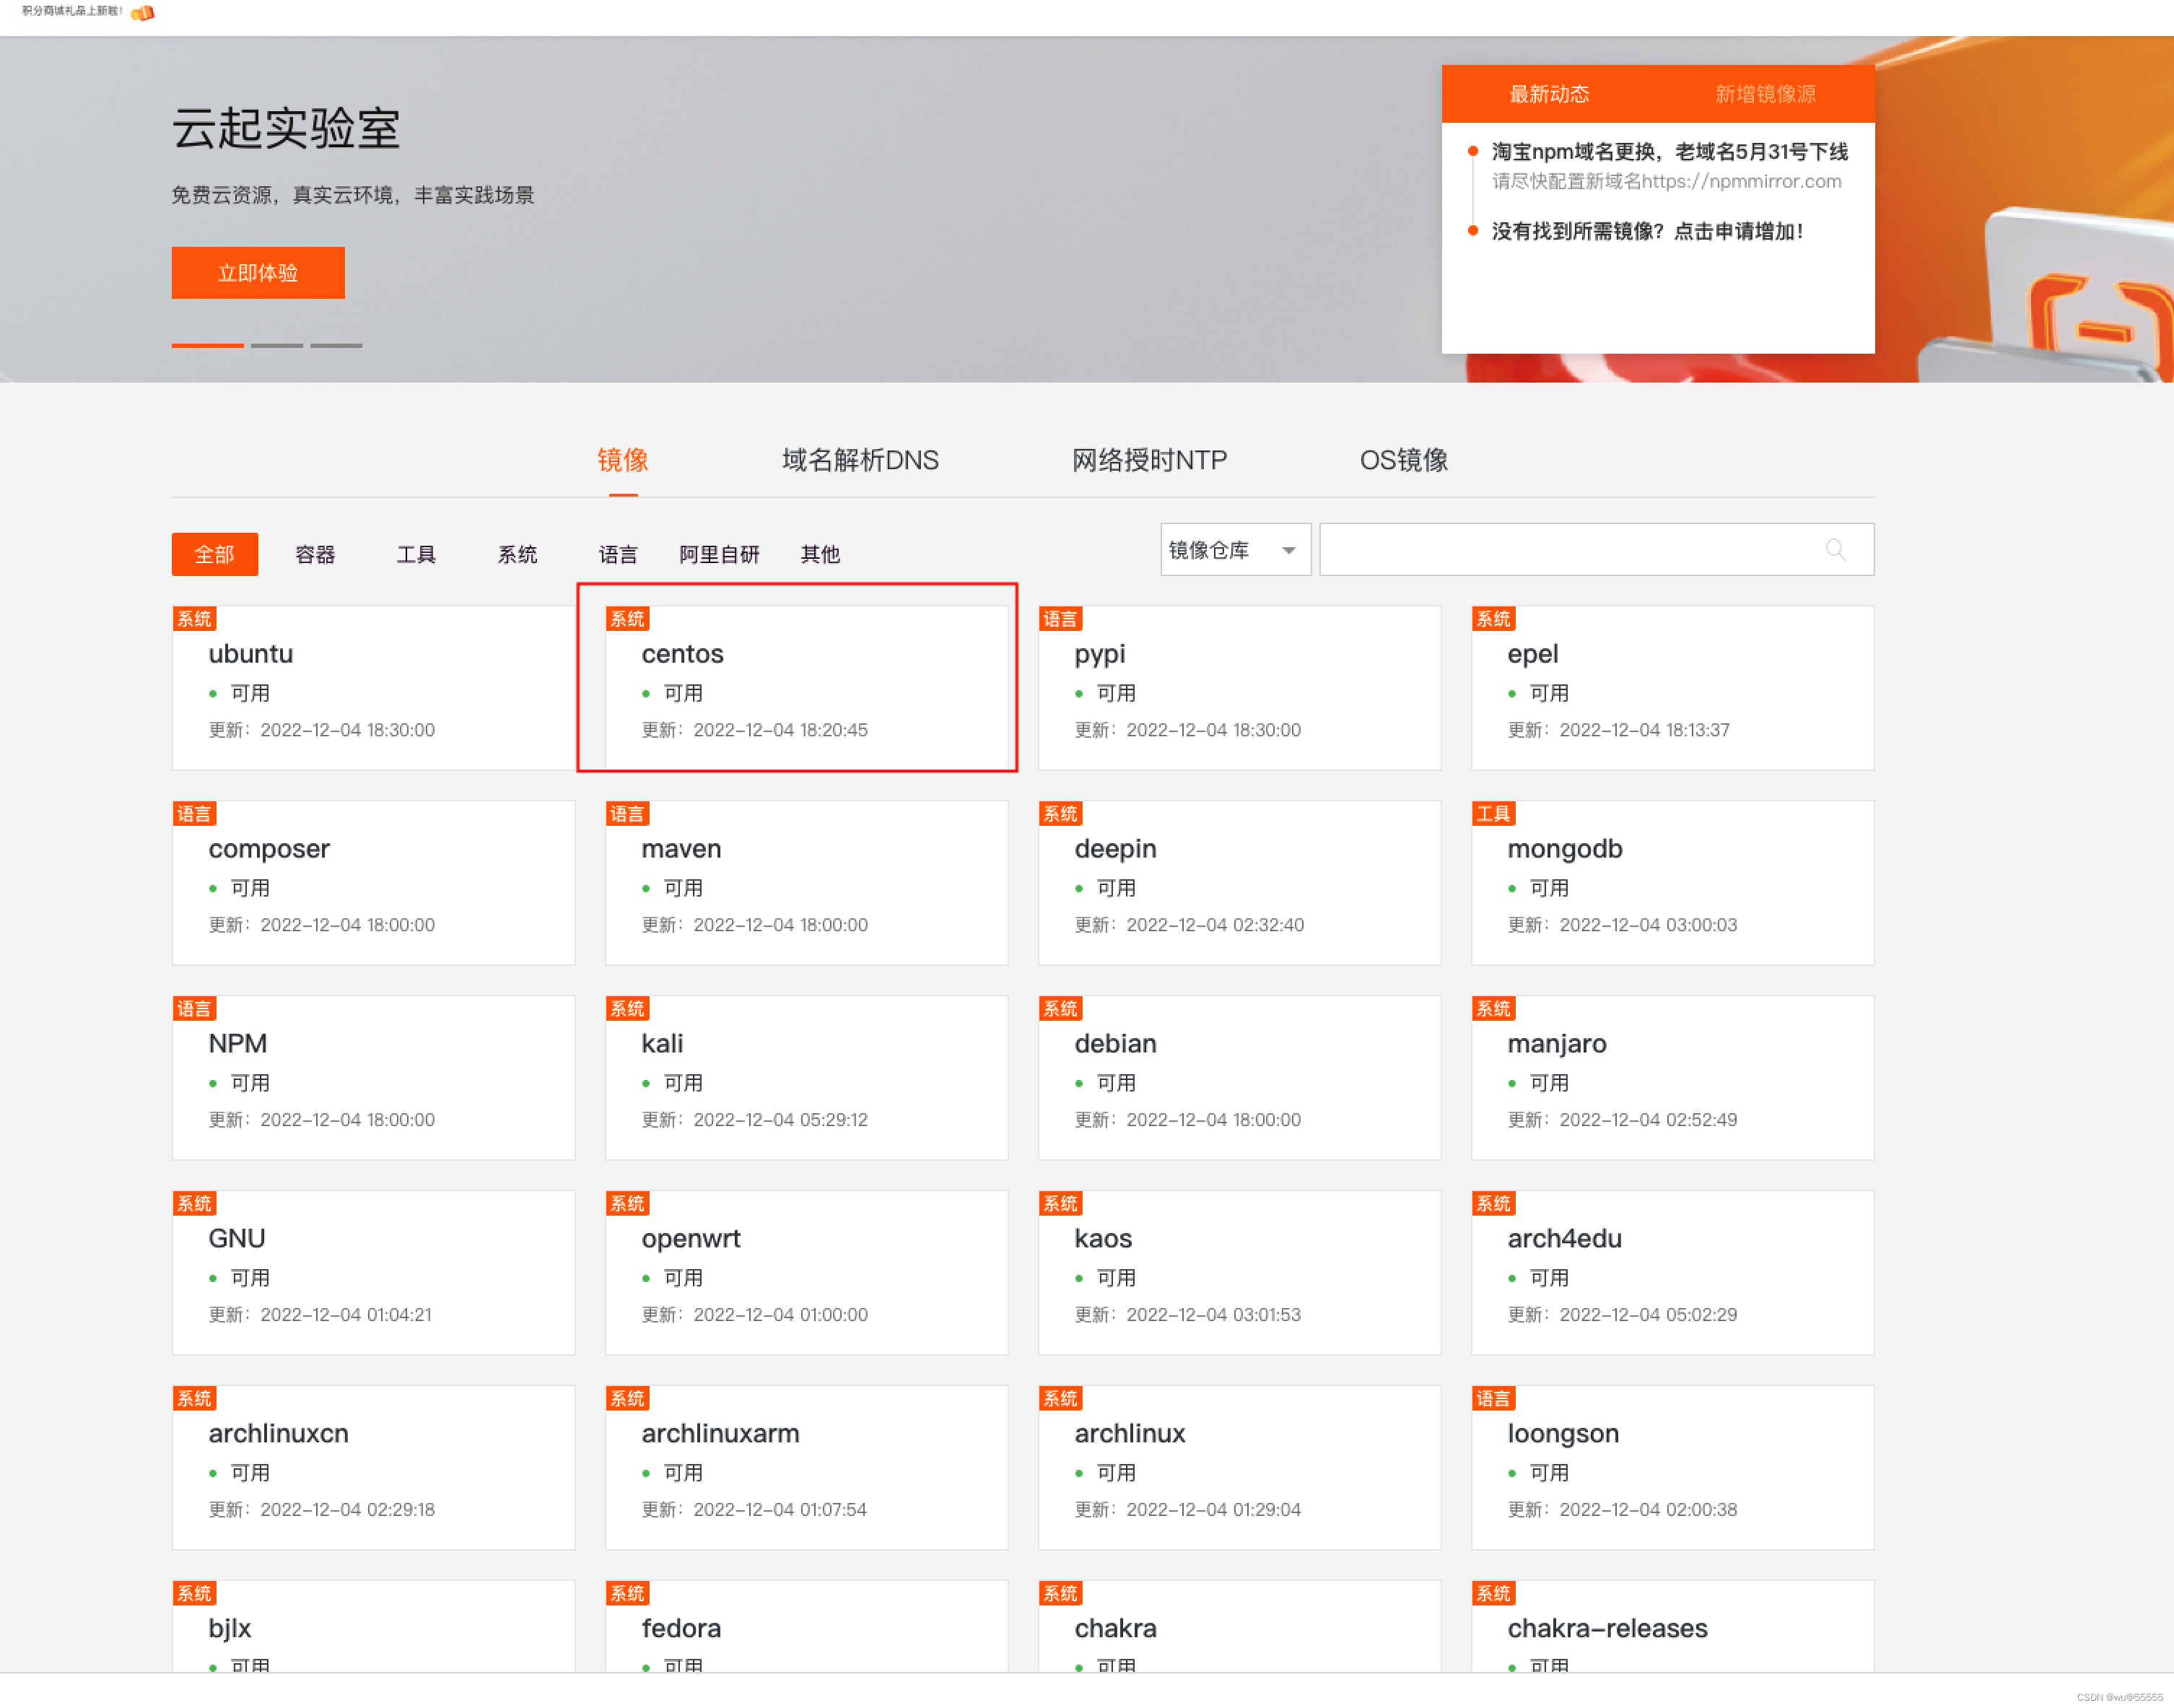Click the search magnifier icon

pos(1835,549)
